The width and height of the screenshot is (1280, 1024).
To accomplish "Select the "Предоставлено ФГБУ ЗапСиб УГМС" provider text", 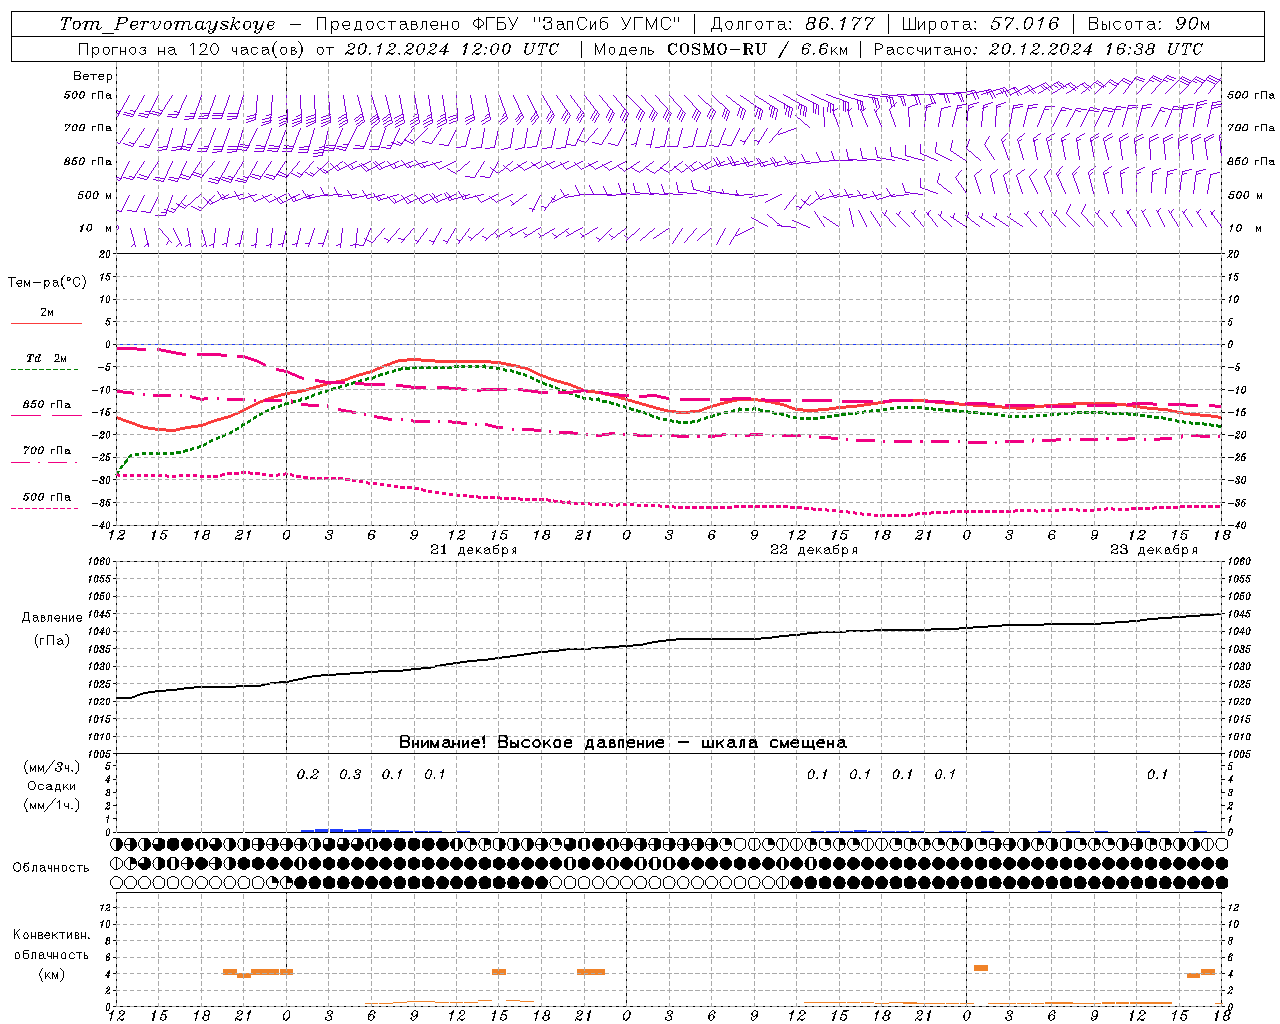I will point(498,24).
